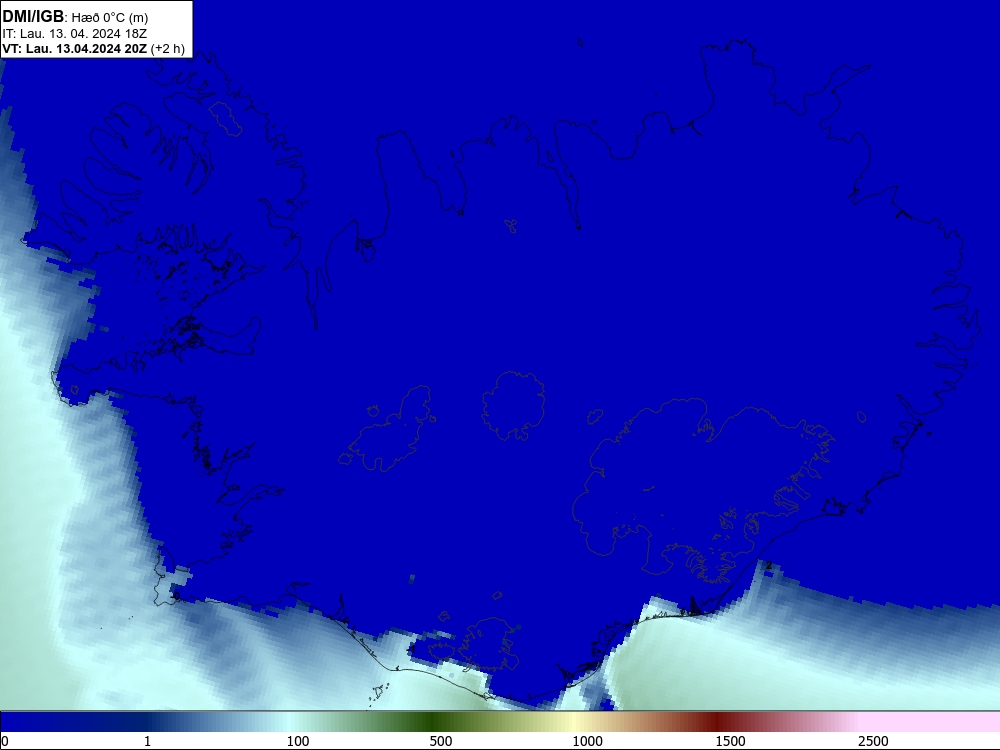Click the 1000 label on the color scale
Screen dimensions: 1000x750
coord(587,741)
